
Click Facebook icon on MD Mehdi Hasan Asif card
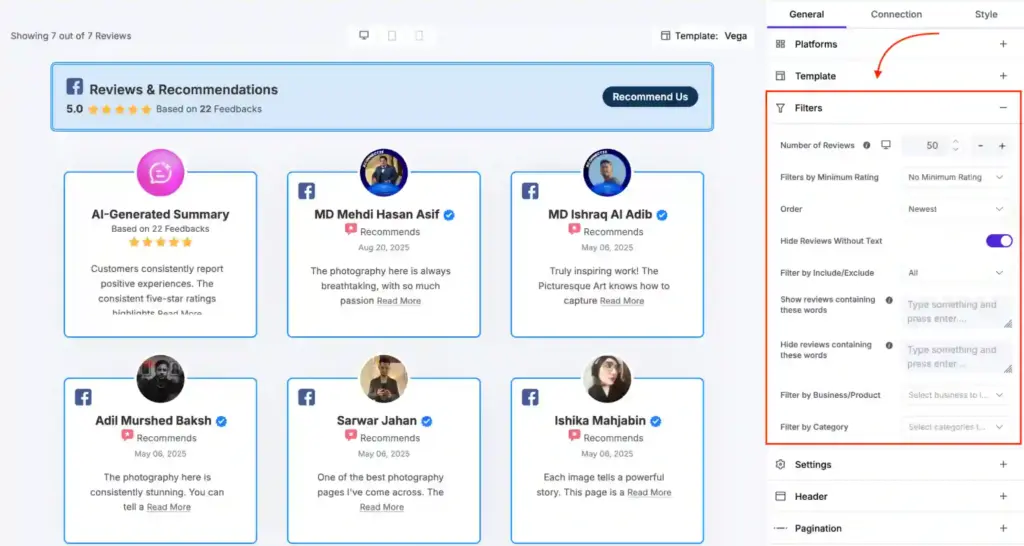pyautogui.click(x=306, y=191)
